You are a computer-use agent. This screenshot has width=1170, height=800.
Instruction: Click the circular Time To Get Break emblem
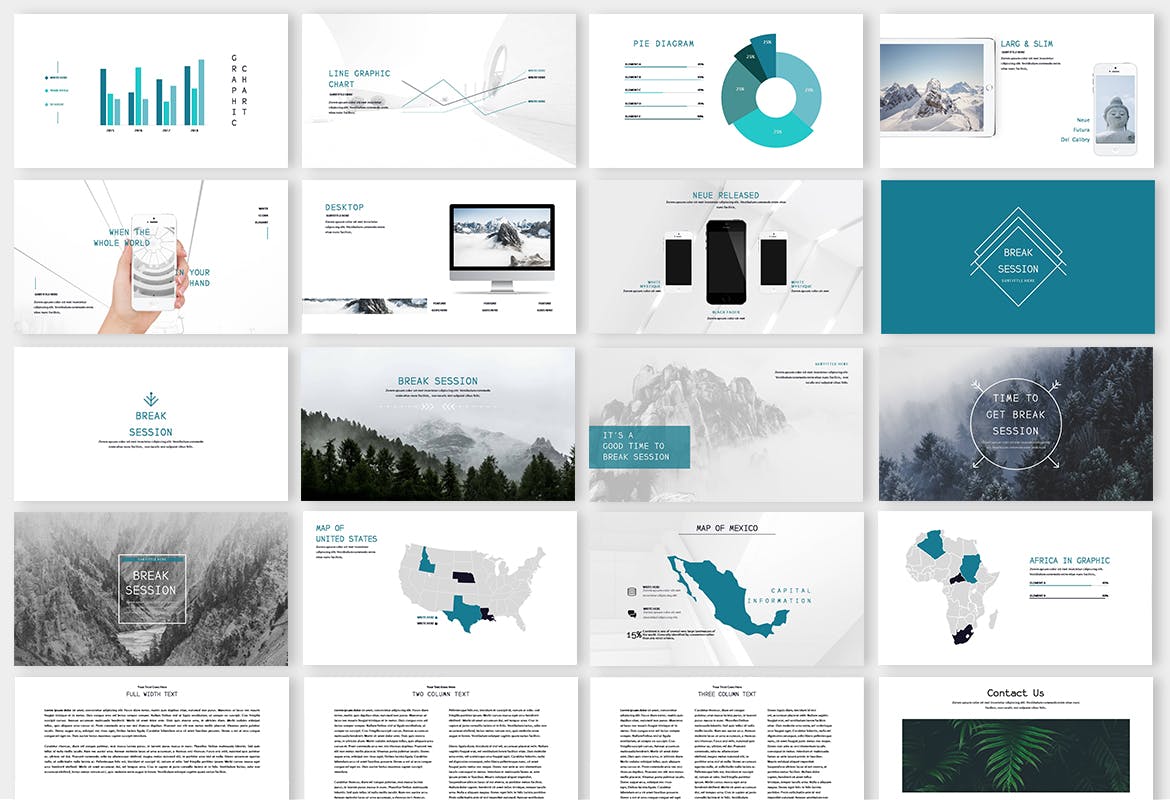click(x=1016, y=425)
